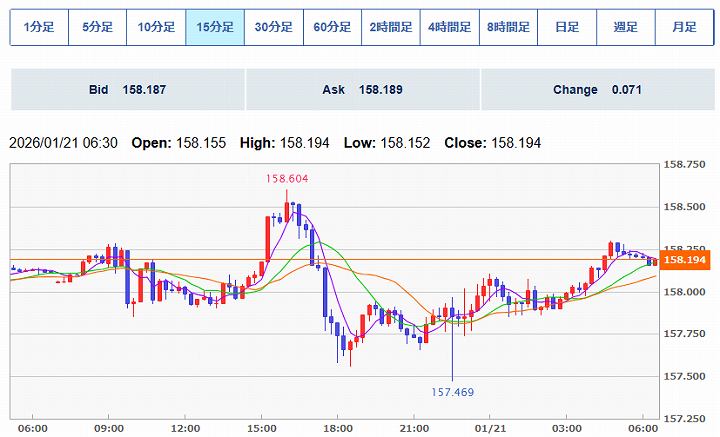Viewport: 720px width, 437px height.
Task: Switch to 週足 weekly chart
Action: tap(626, 27)
